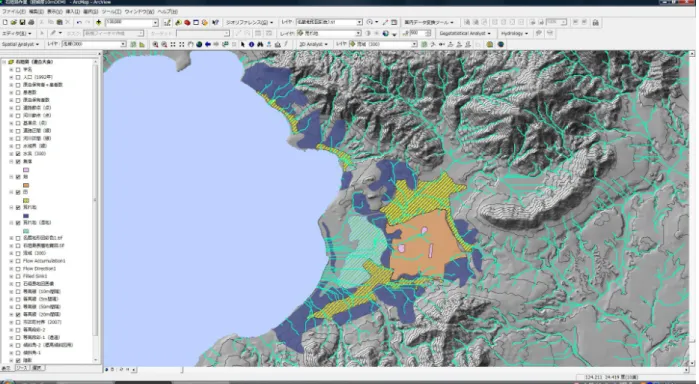Viewport: 699px width, 384px height.
Task: Launch ArcGlobe from 3D Analyst toolbar
Action: tap(501, 44)
